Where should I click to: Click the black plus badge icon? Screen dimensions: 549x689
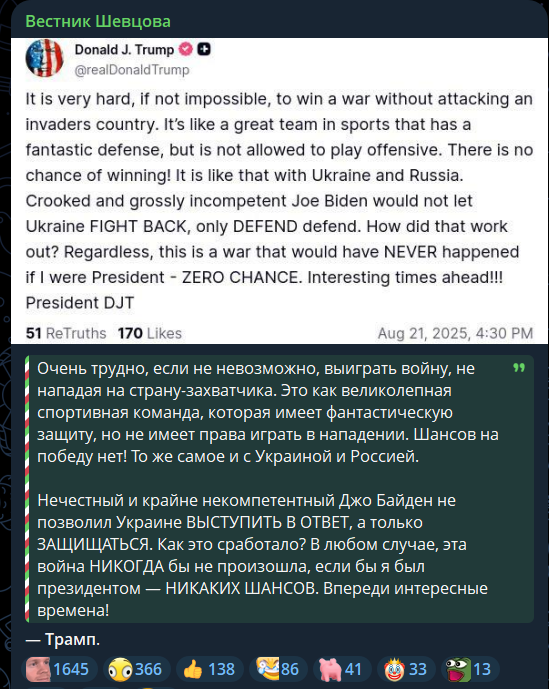(x=204, y=49)
